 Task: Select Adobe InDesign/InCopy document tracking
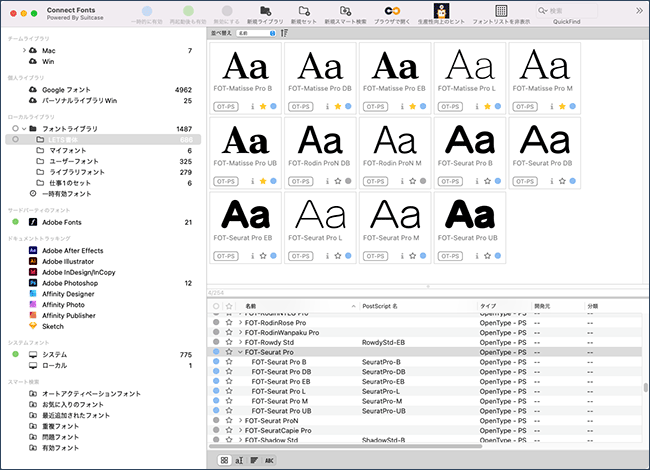pos(79,272)
